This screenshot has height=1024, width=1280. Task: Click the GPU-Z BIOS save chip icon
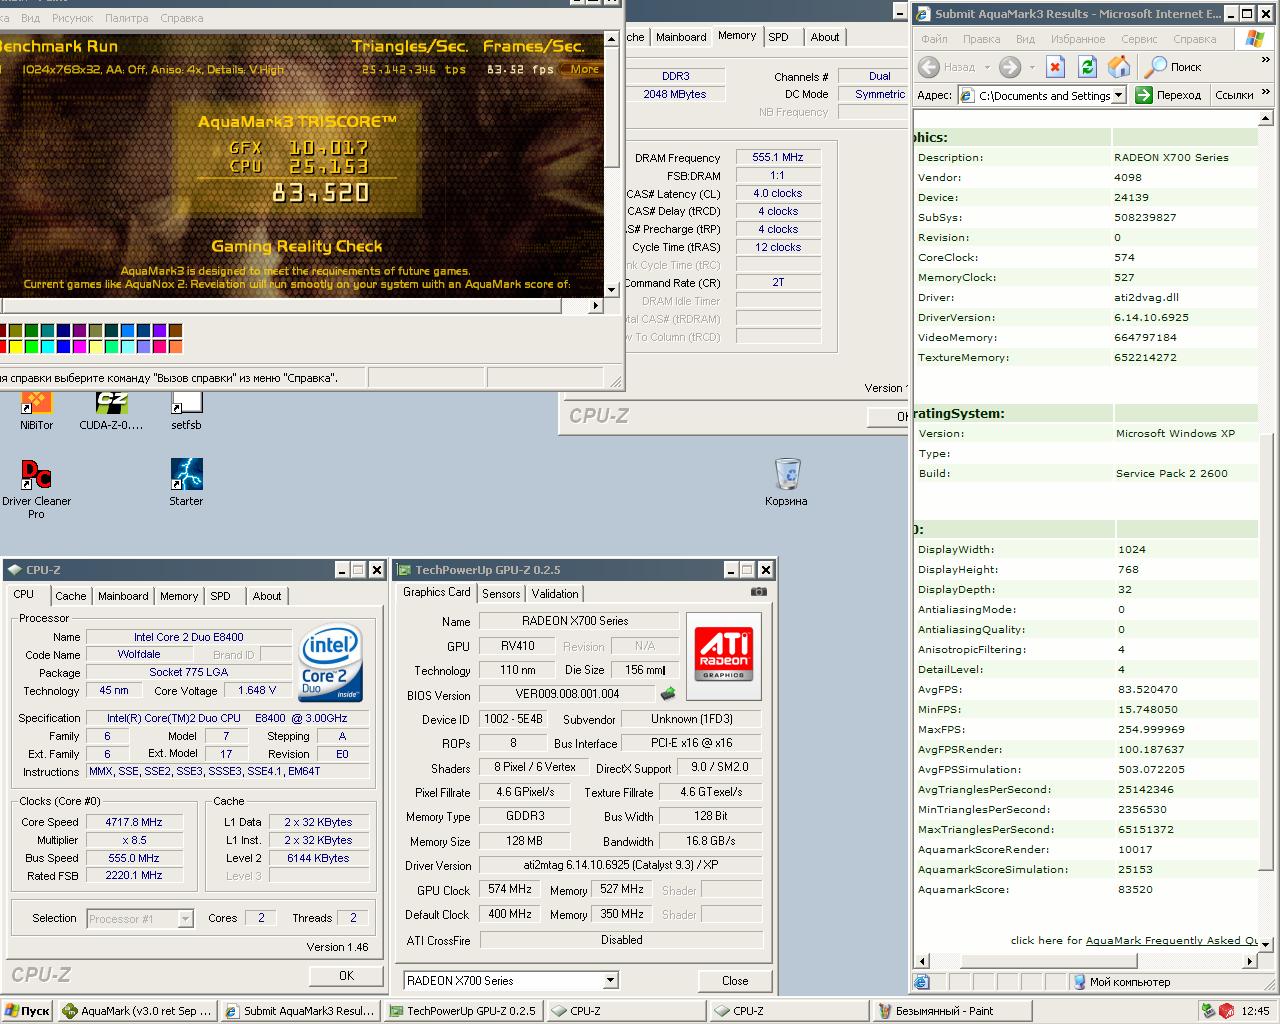tap(667, 693)
